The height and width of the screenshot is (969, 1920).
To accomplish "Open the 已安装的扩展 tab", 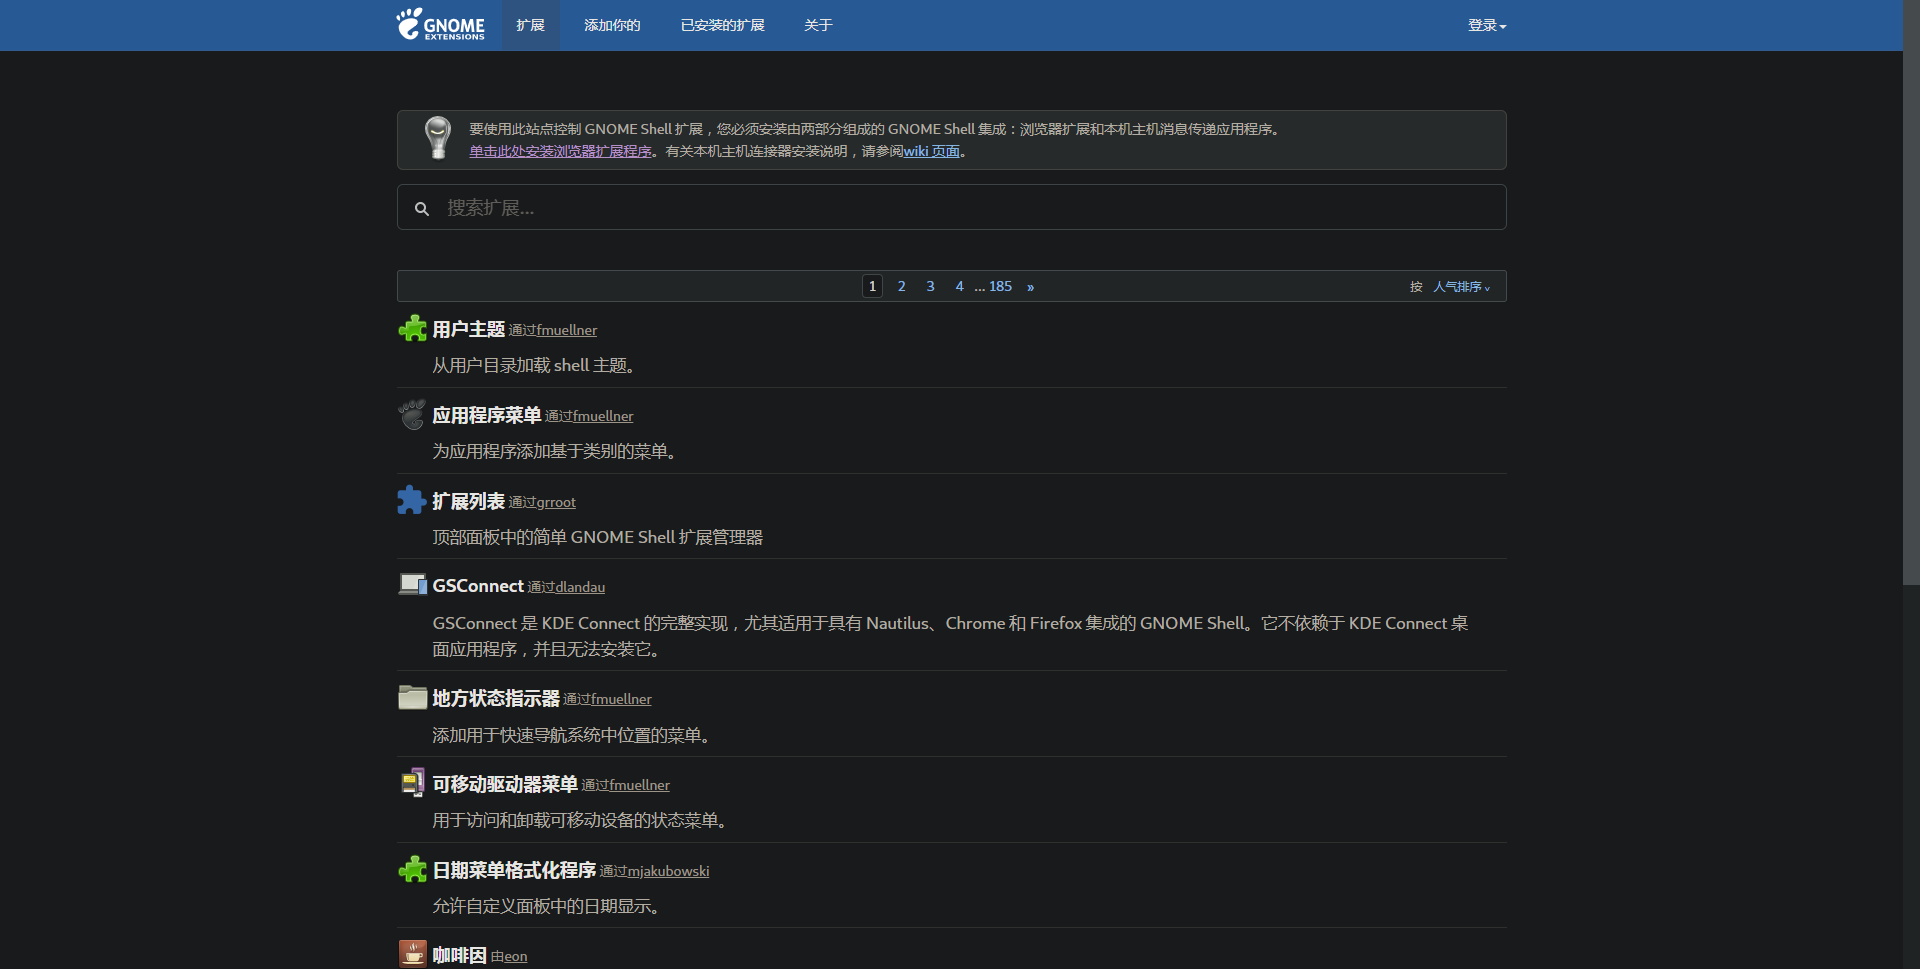I will 722,25.
